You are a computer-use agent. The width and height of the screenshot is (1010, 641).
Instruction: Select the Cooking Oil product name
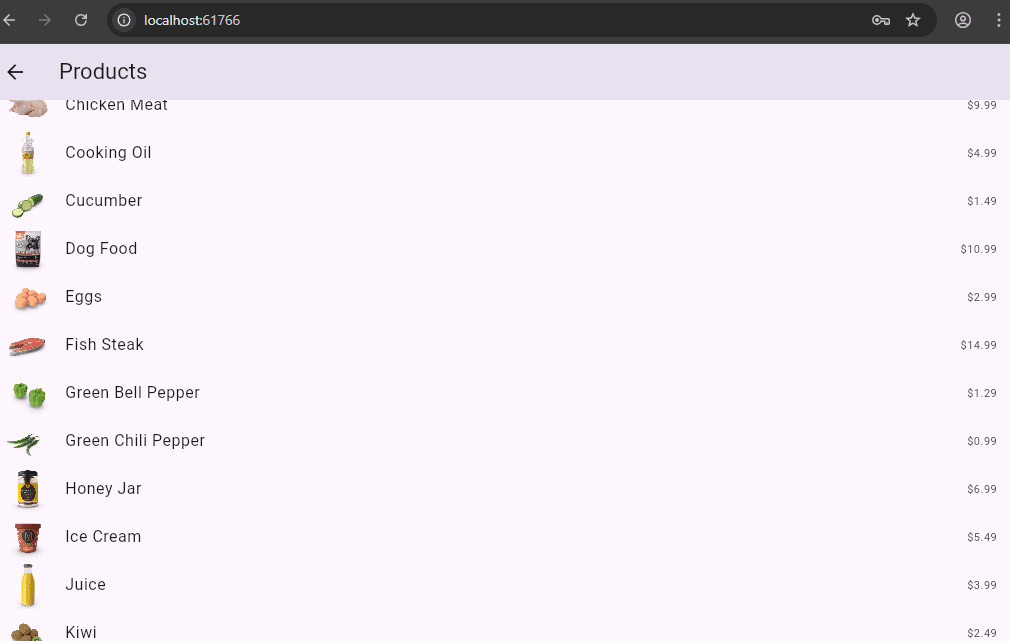coord(108,153)
